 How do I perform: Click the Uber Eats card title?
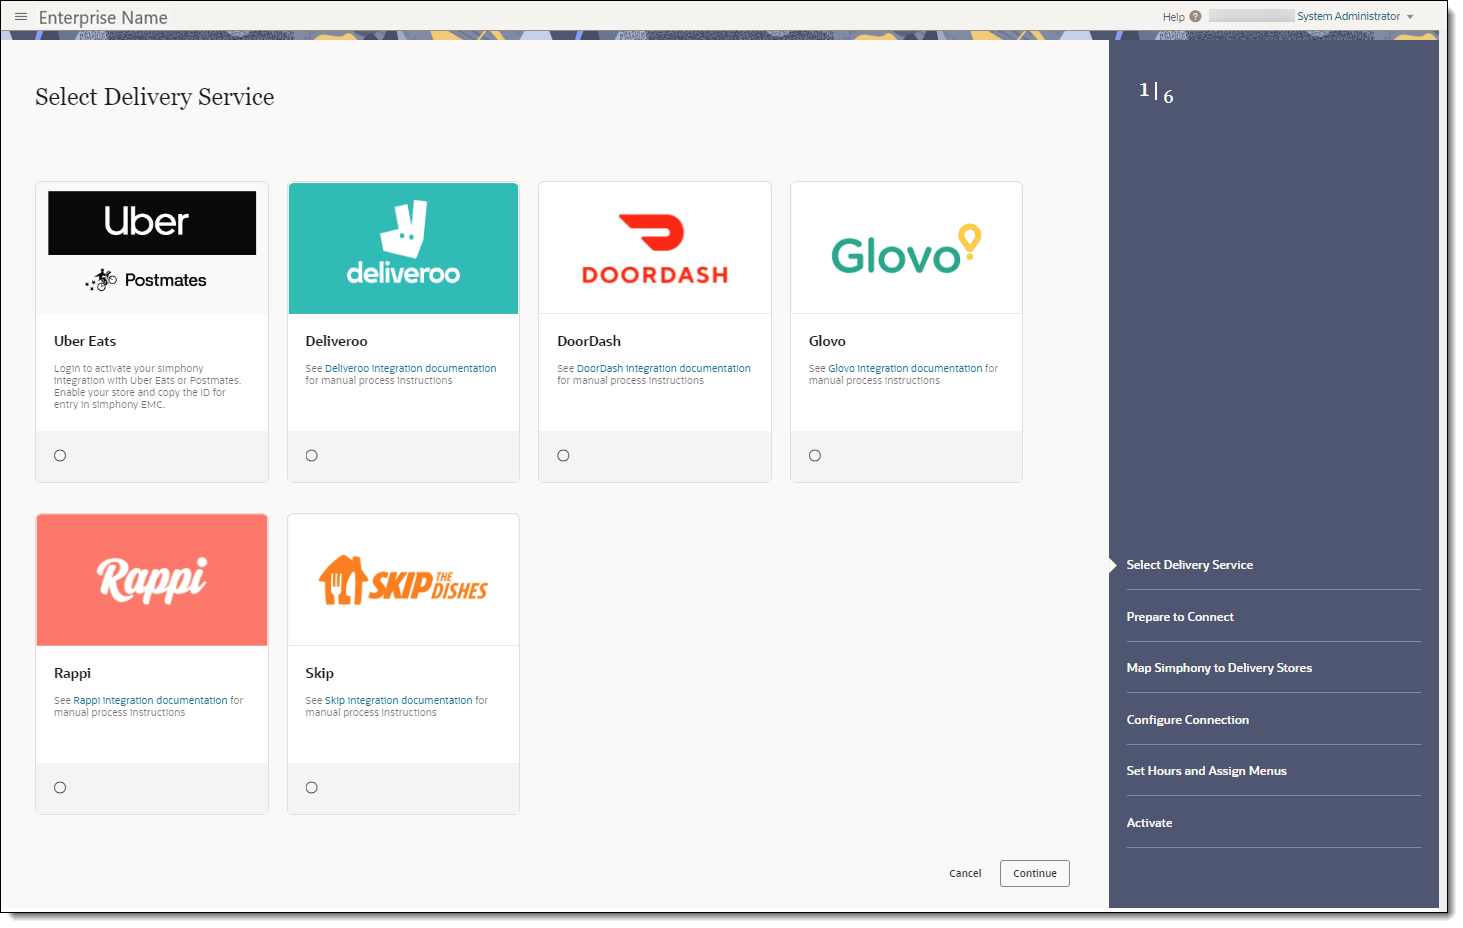coord(85,341)
